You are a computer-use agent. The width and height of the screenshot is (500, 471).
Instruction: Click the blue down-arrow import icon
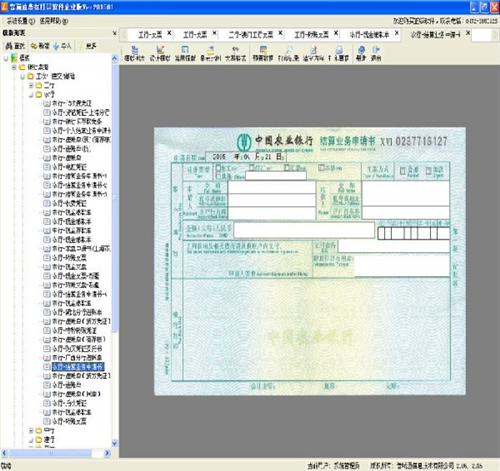pos(56,46)
